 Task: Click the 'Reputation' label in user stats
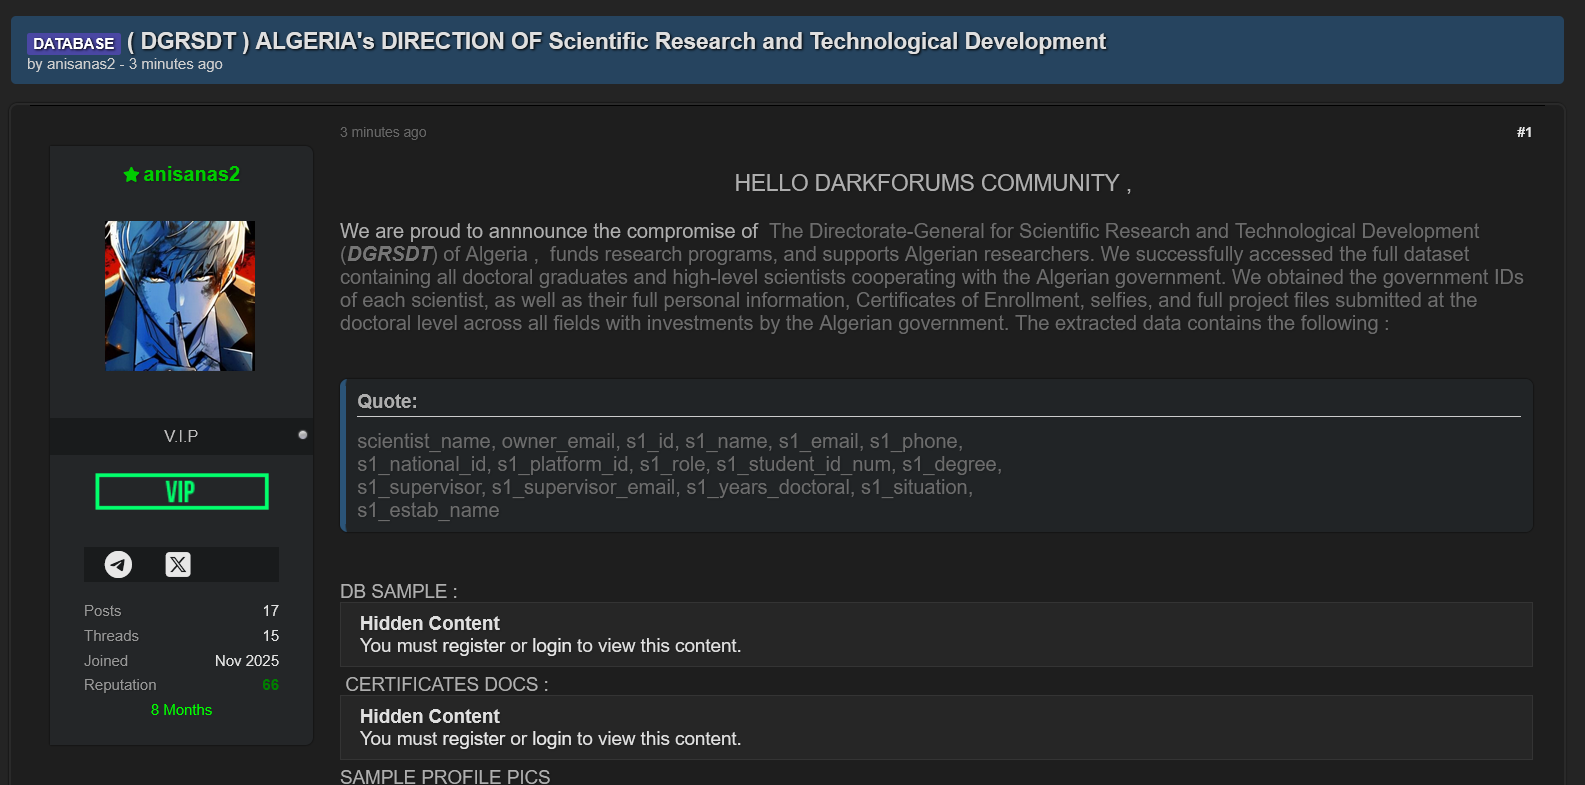coord(120,685)
